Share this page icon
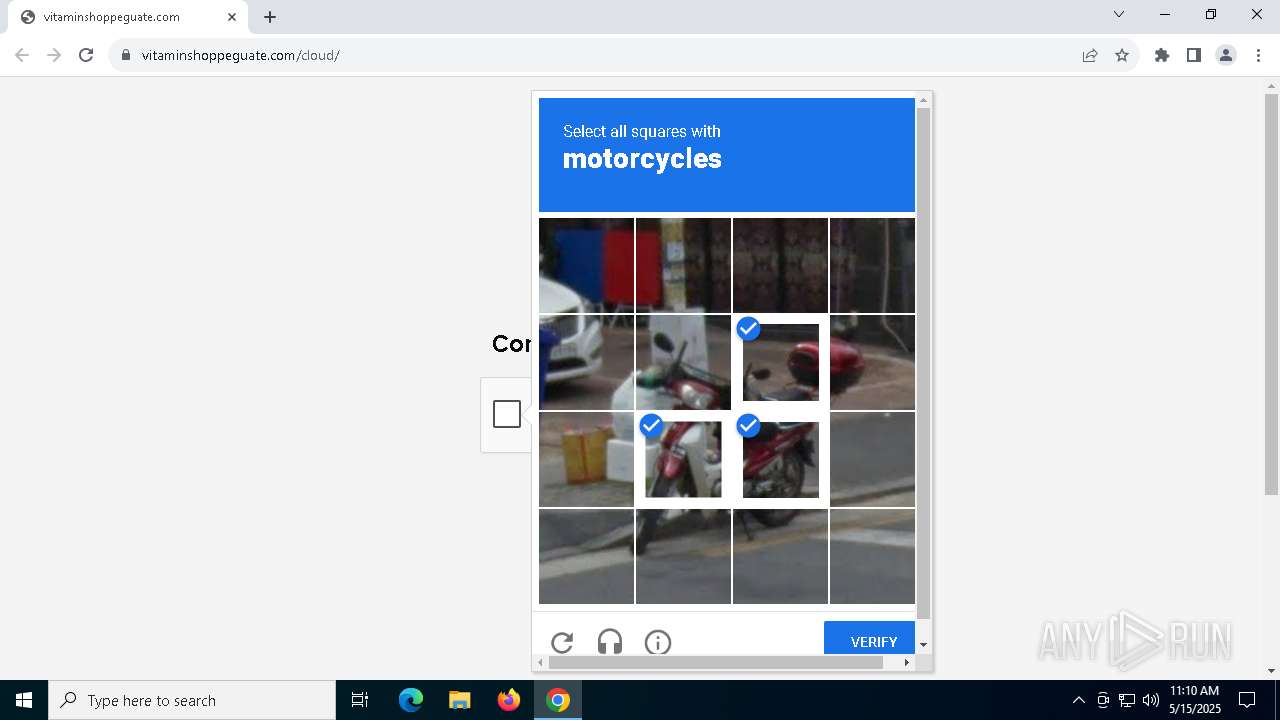The width and height of the screenshot is (1280, 720). click(1090, 55)
